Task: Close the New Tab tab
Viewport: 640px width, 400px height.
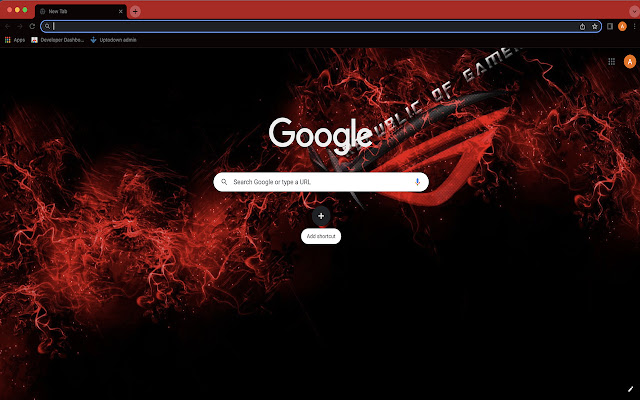Action: click(120, 11)
